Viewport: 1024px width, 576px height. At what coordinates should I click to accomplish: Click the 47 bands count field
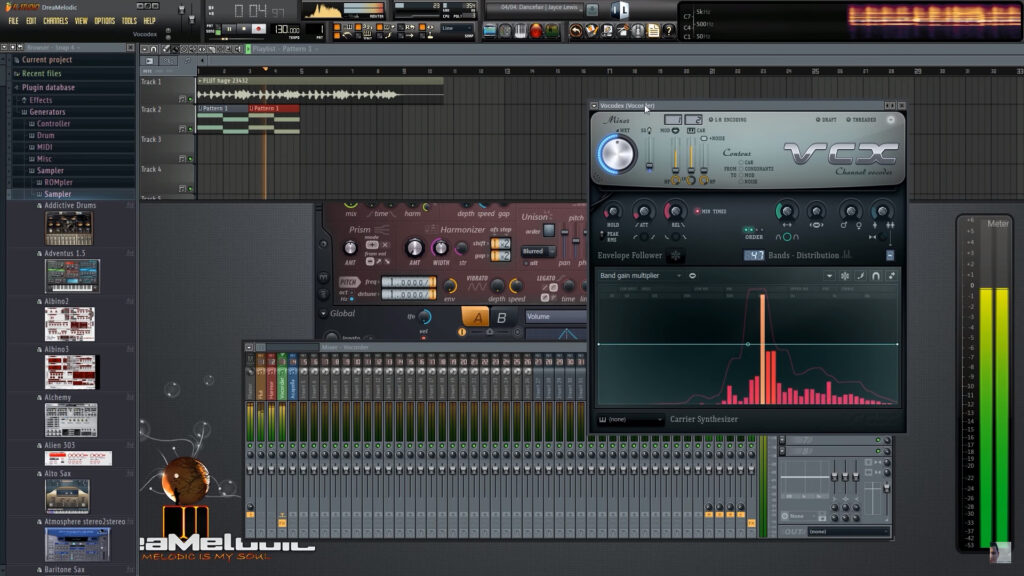click(x=754, y=255)
